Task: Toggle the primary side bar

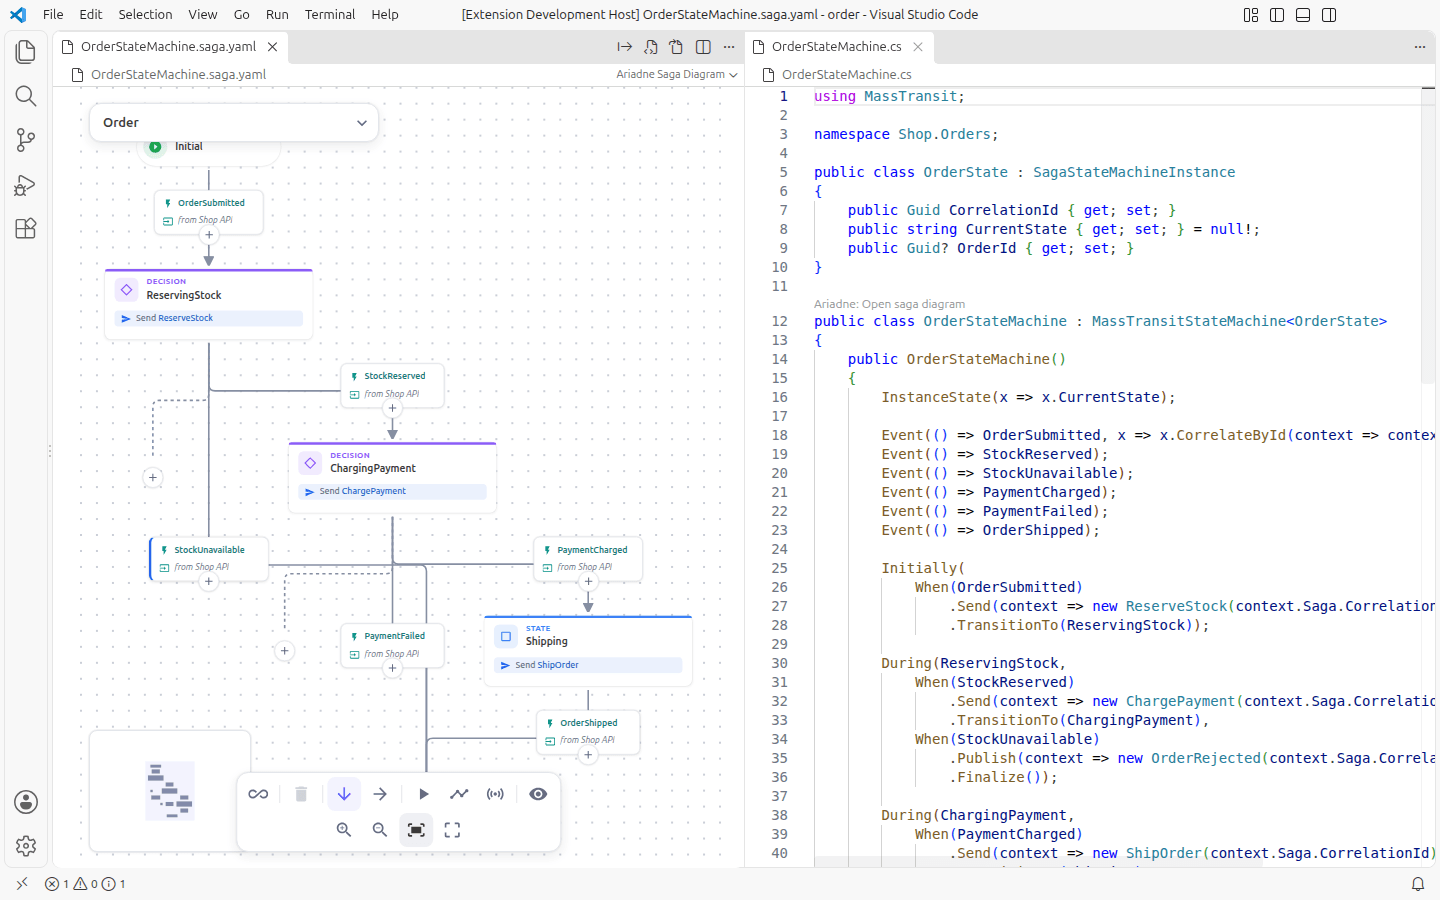Action: [1277, 15]
